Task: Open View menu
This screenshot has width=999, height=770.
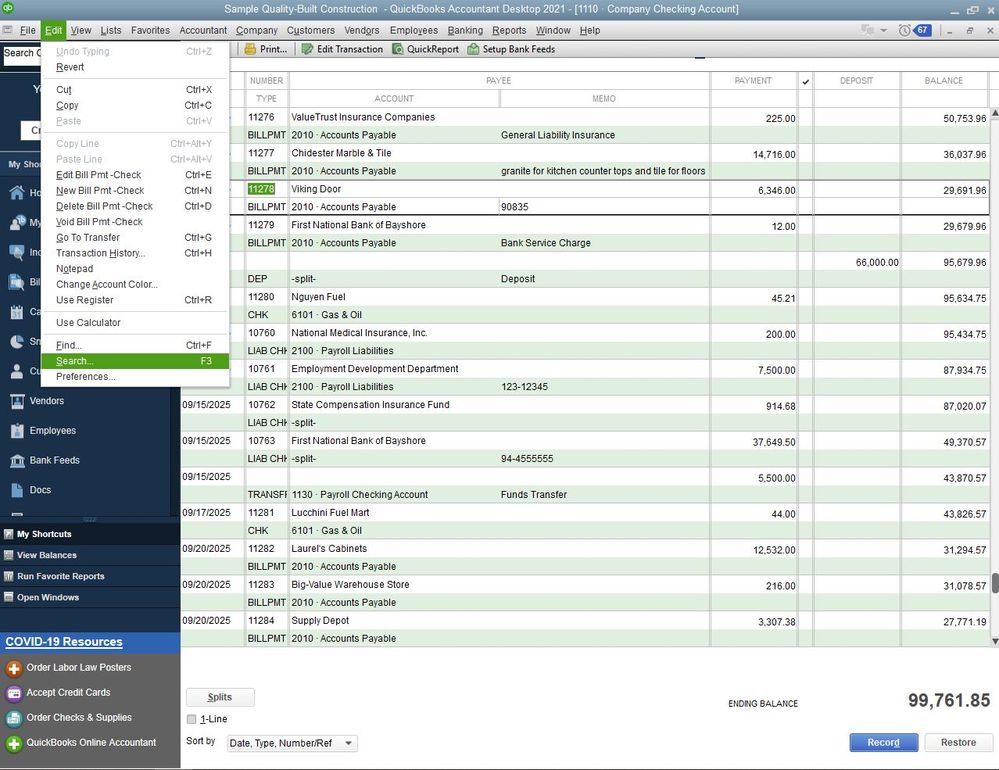Action: (81, 30)
